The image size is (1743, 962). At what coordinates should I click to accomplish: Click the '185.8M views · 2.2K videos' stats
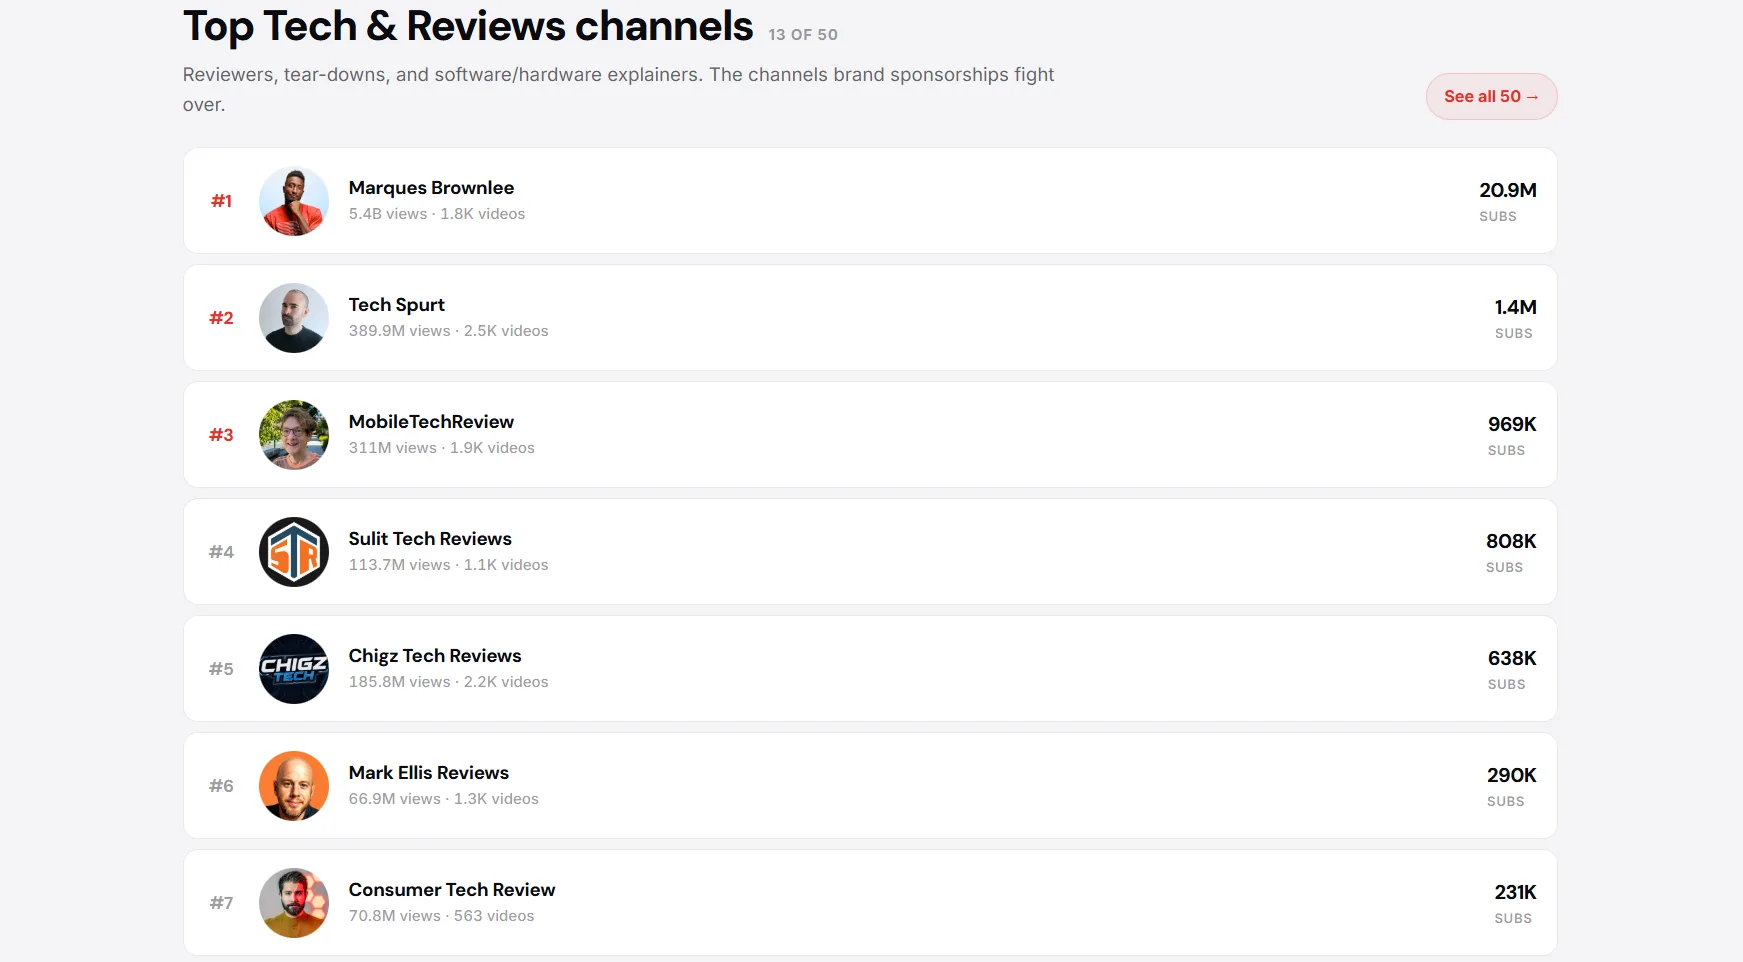point(448,682)
